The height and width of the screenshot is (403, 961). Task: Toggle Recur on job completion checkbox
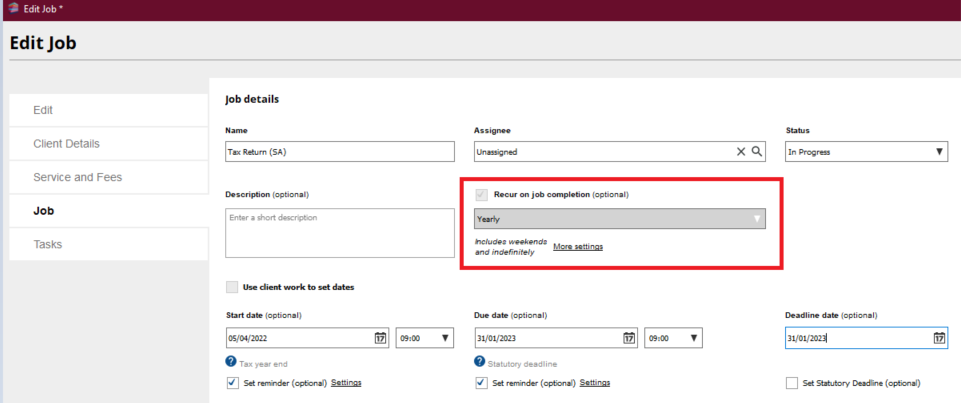481,194
